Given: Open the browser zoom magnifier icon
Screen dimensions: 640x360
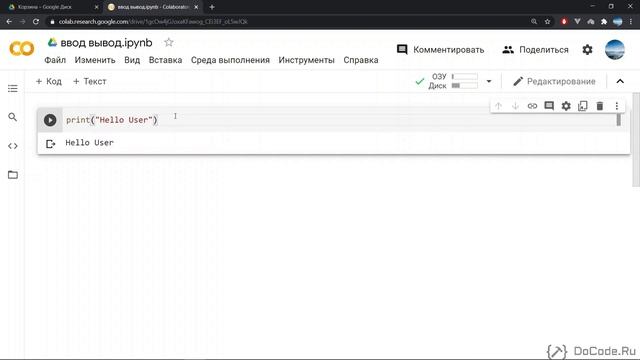Looking at the screenshot, I should 534,22.
